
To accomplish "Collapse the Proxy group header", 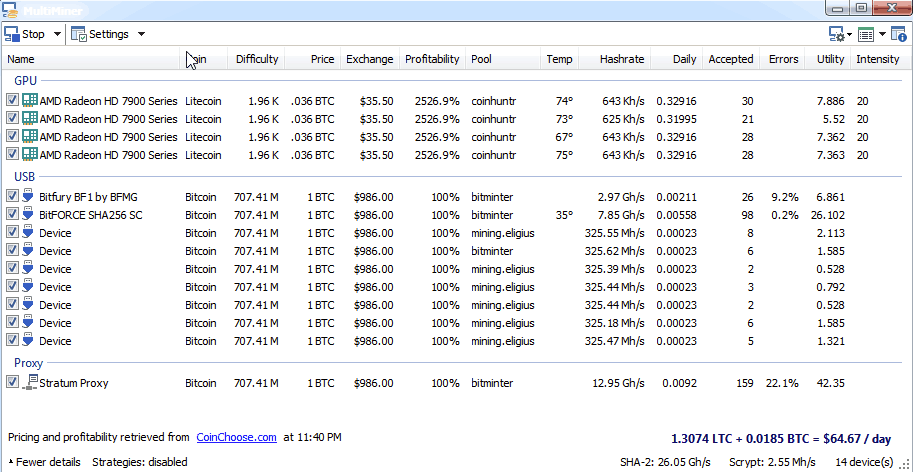I will pos(29,363).
